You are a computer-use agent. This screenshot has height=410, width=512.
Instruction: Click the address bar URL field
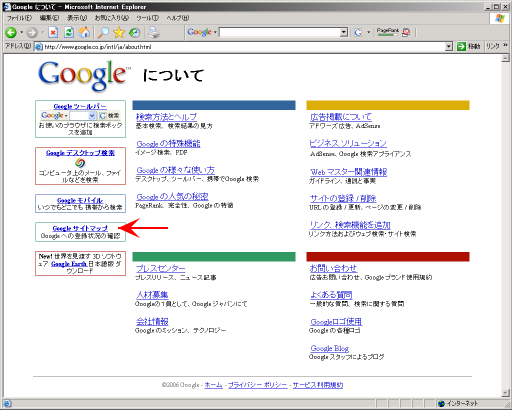click(x=244, y=47)
